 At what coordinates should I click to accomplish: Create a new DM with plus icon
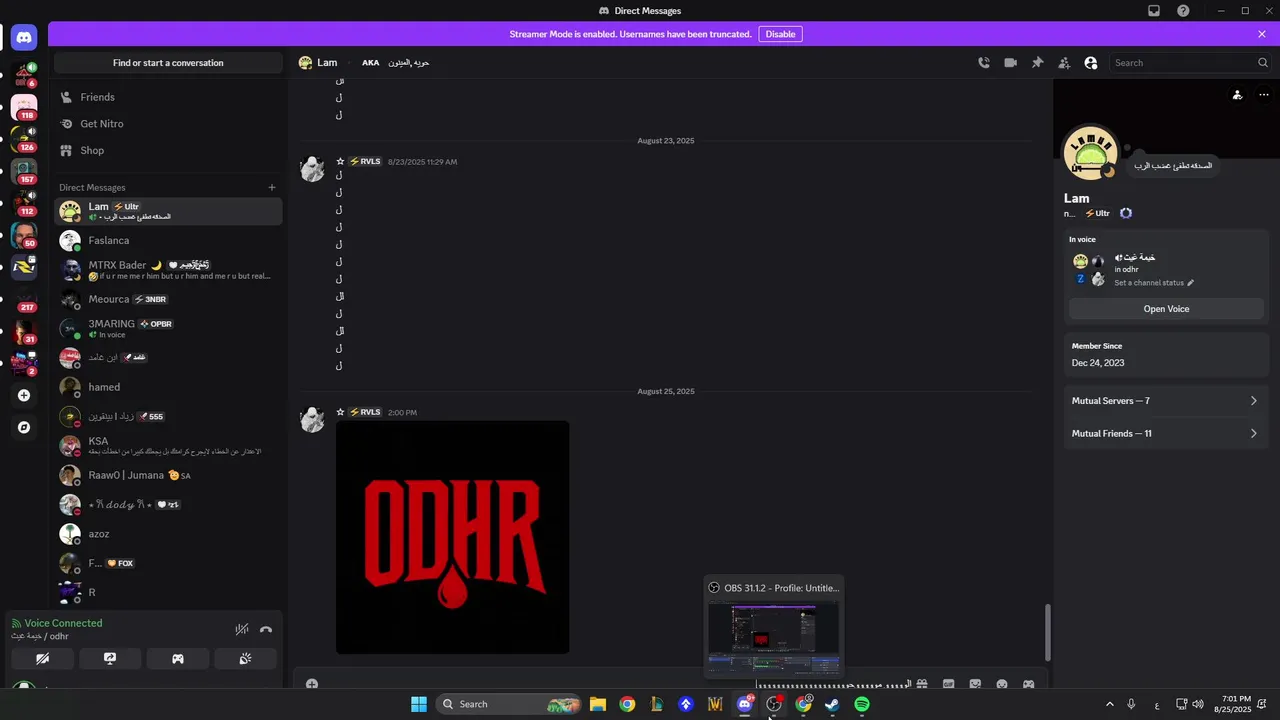point(271,187)
